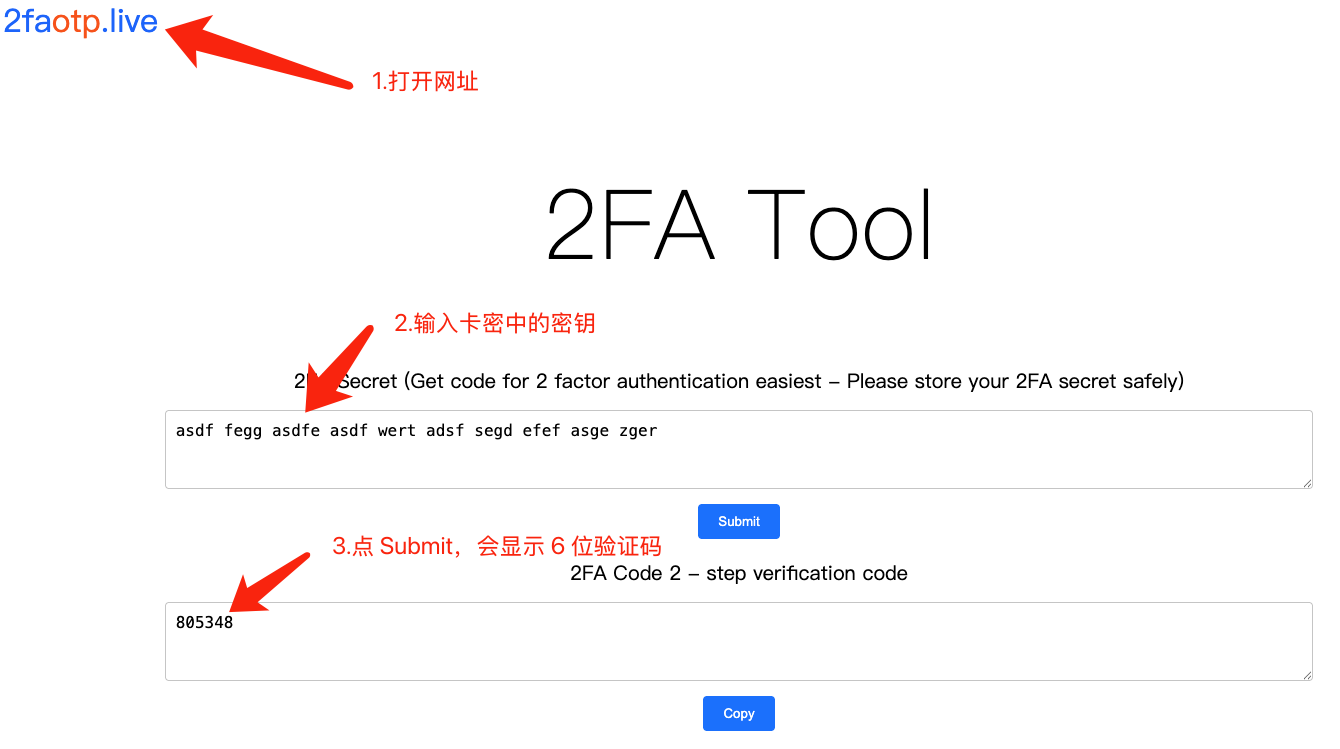Click the "2.输入卡密中的密钥" annotation text

click(x=494, y=323)
